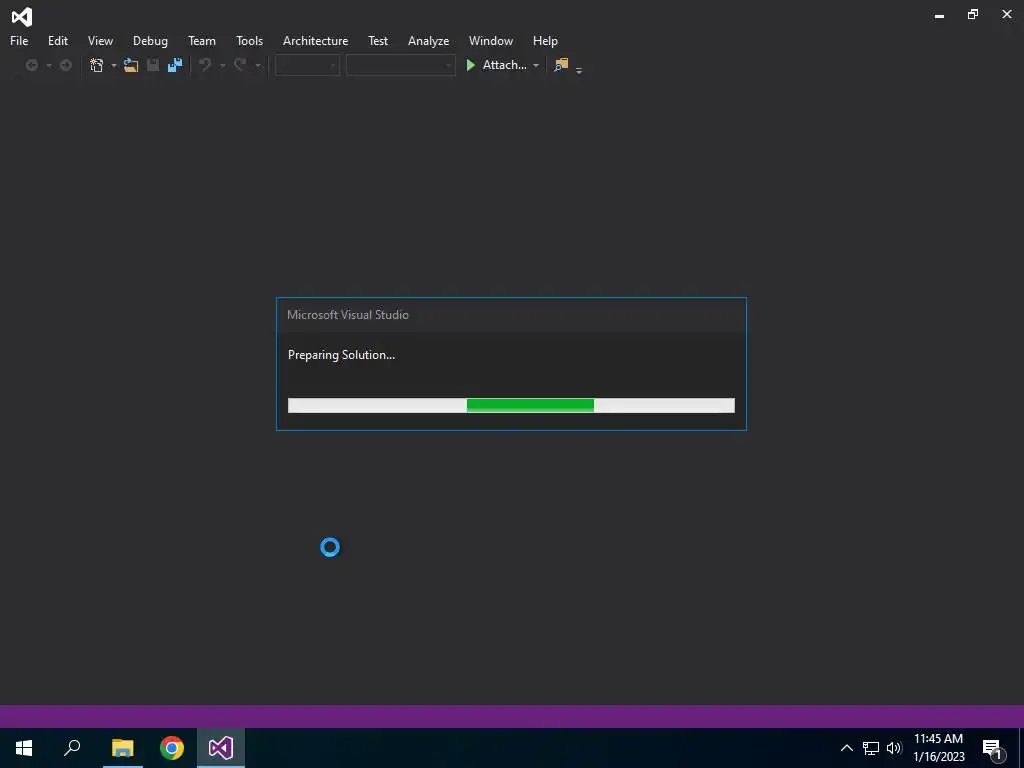Open the Architecture menu
The image size is (1024, 768).
click(x=315, y=40)
